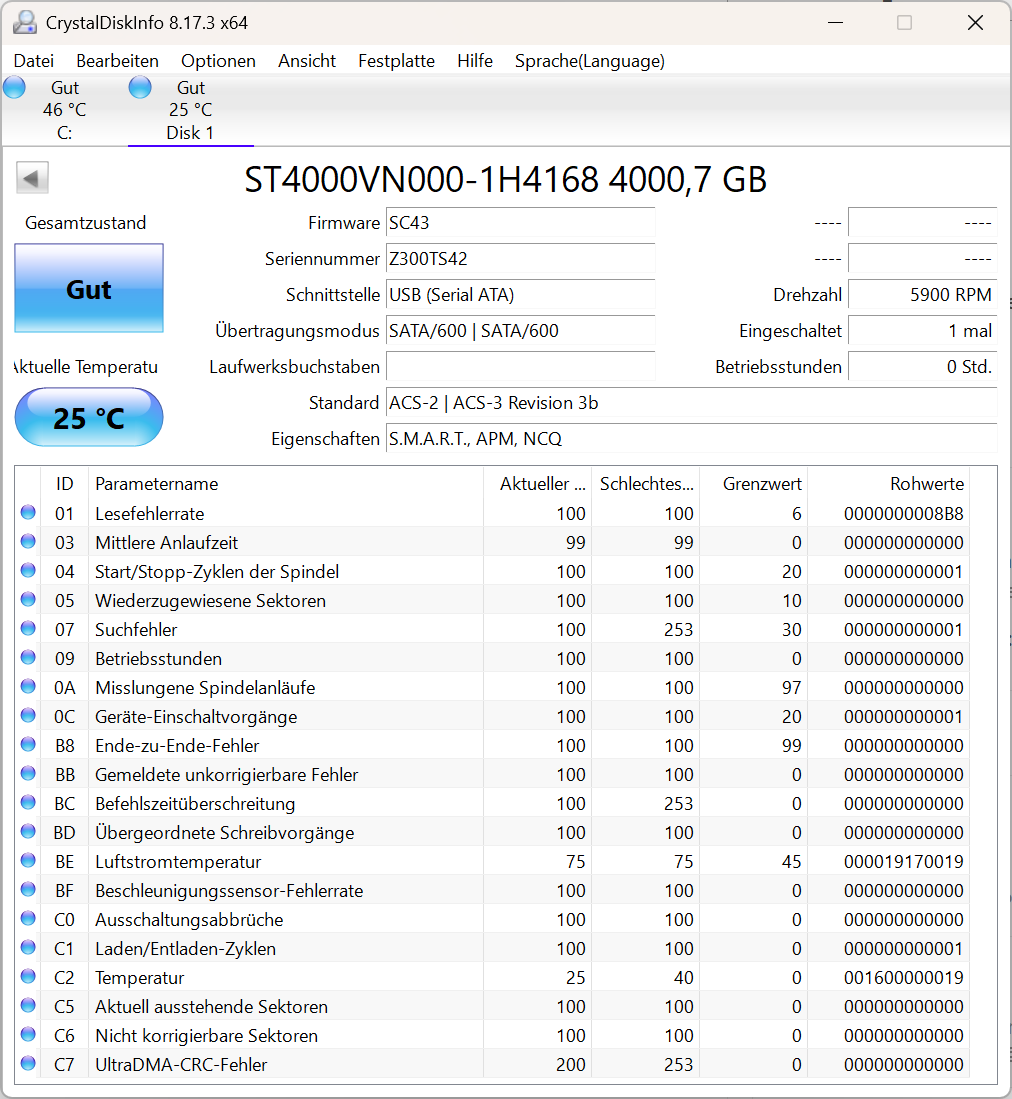Open the Sprache(Language) menu
The height and width of the screenshot is (1099, 1012).
(x=589, y=61)
